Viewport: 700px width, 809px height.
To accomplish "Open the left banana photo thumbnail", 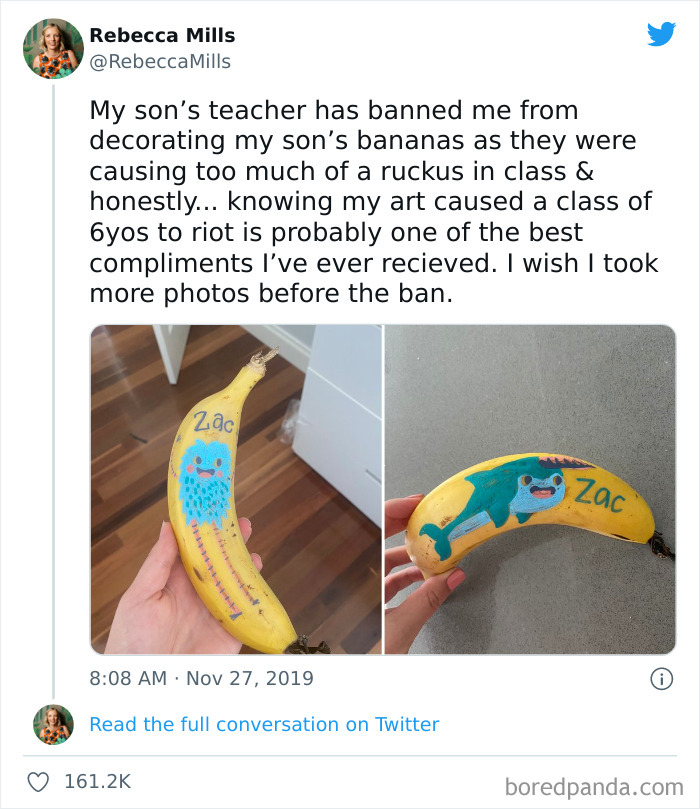I will click(x=236, y=490).
